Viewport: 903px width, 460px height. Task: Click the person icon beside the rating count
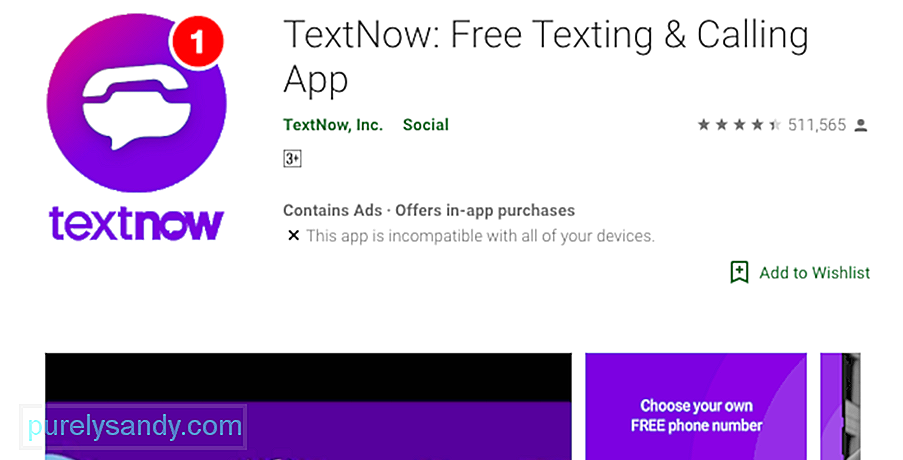point(860,125)
